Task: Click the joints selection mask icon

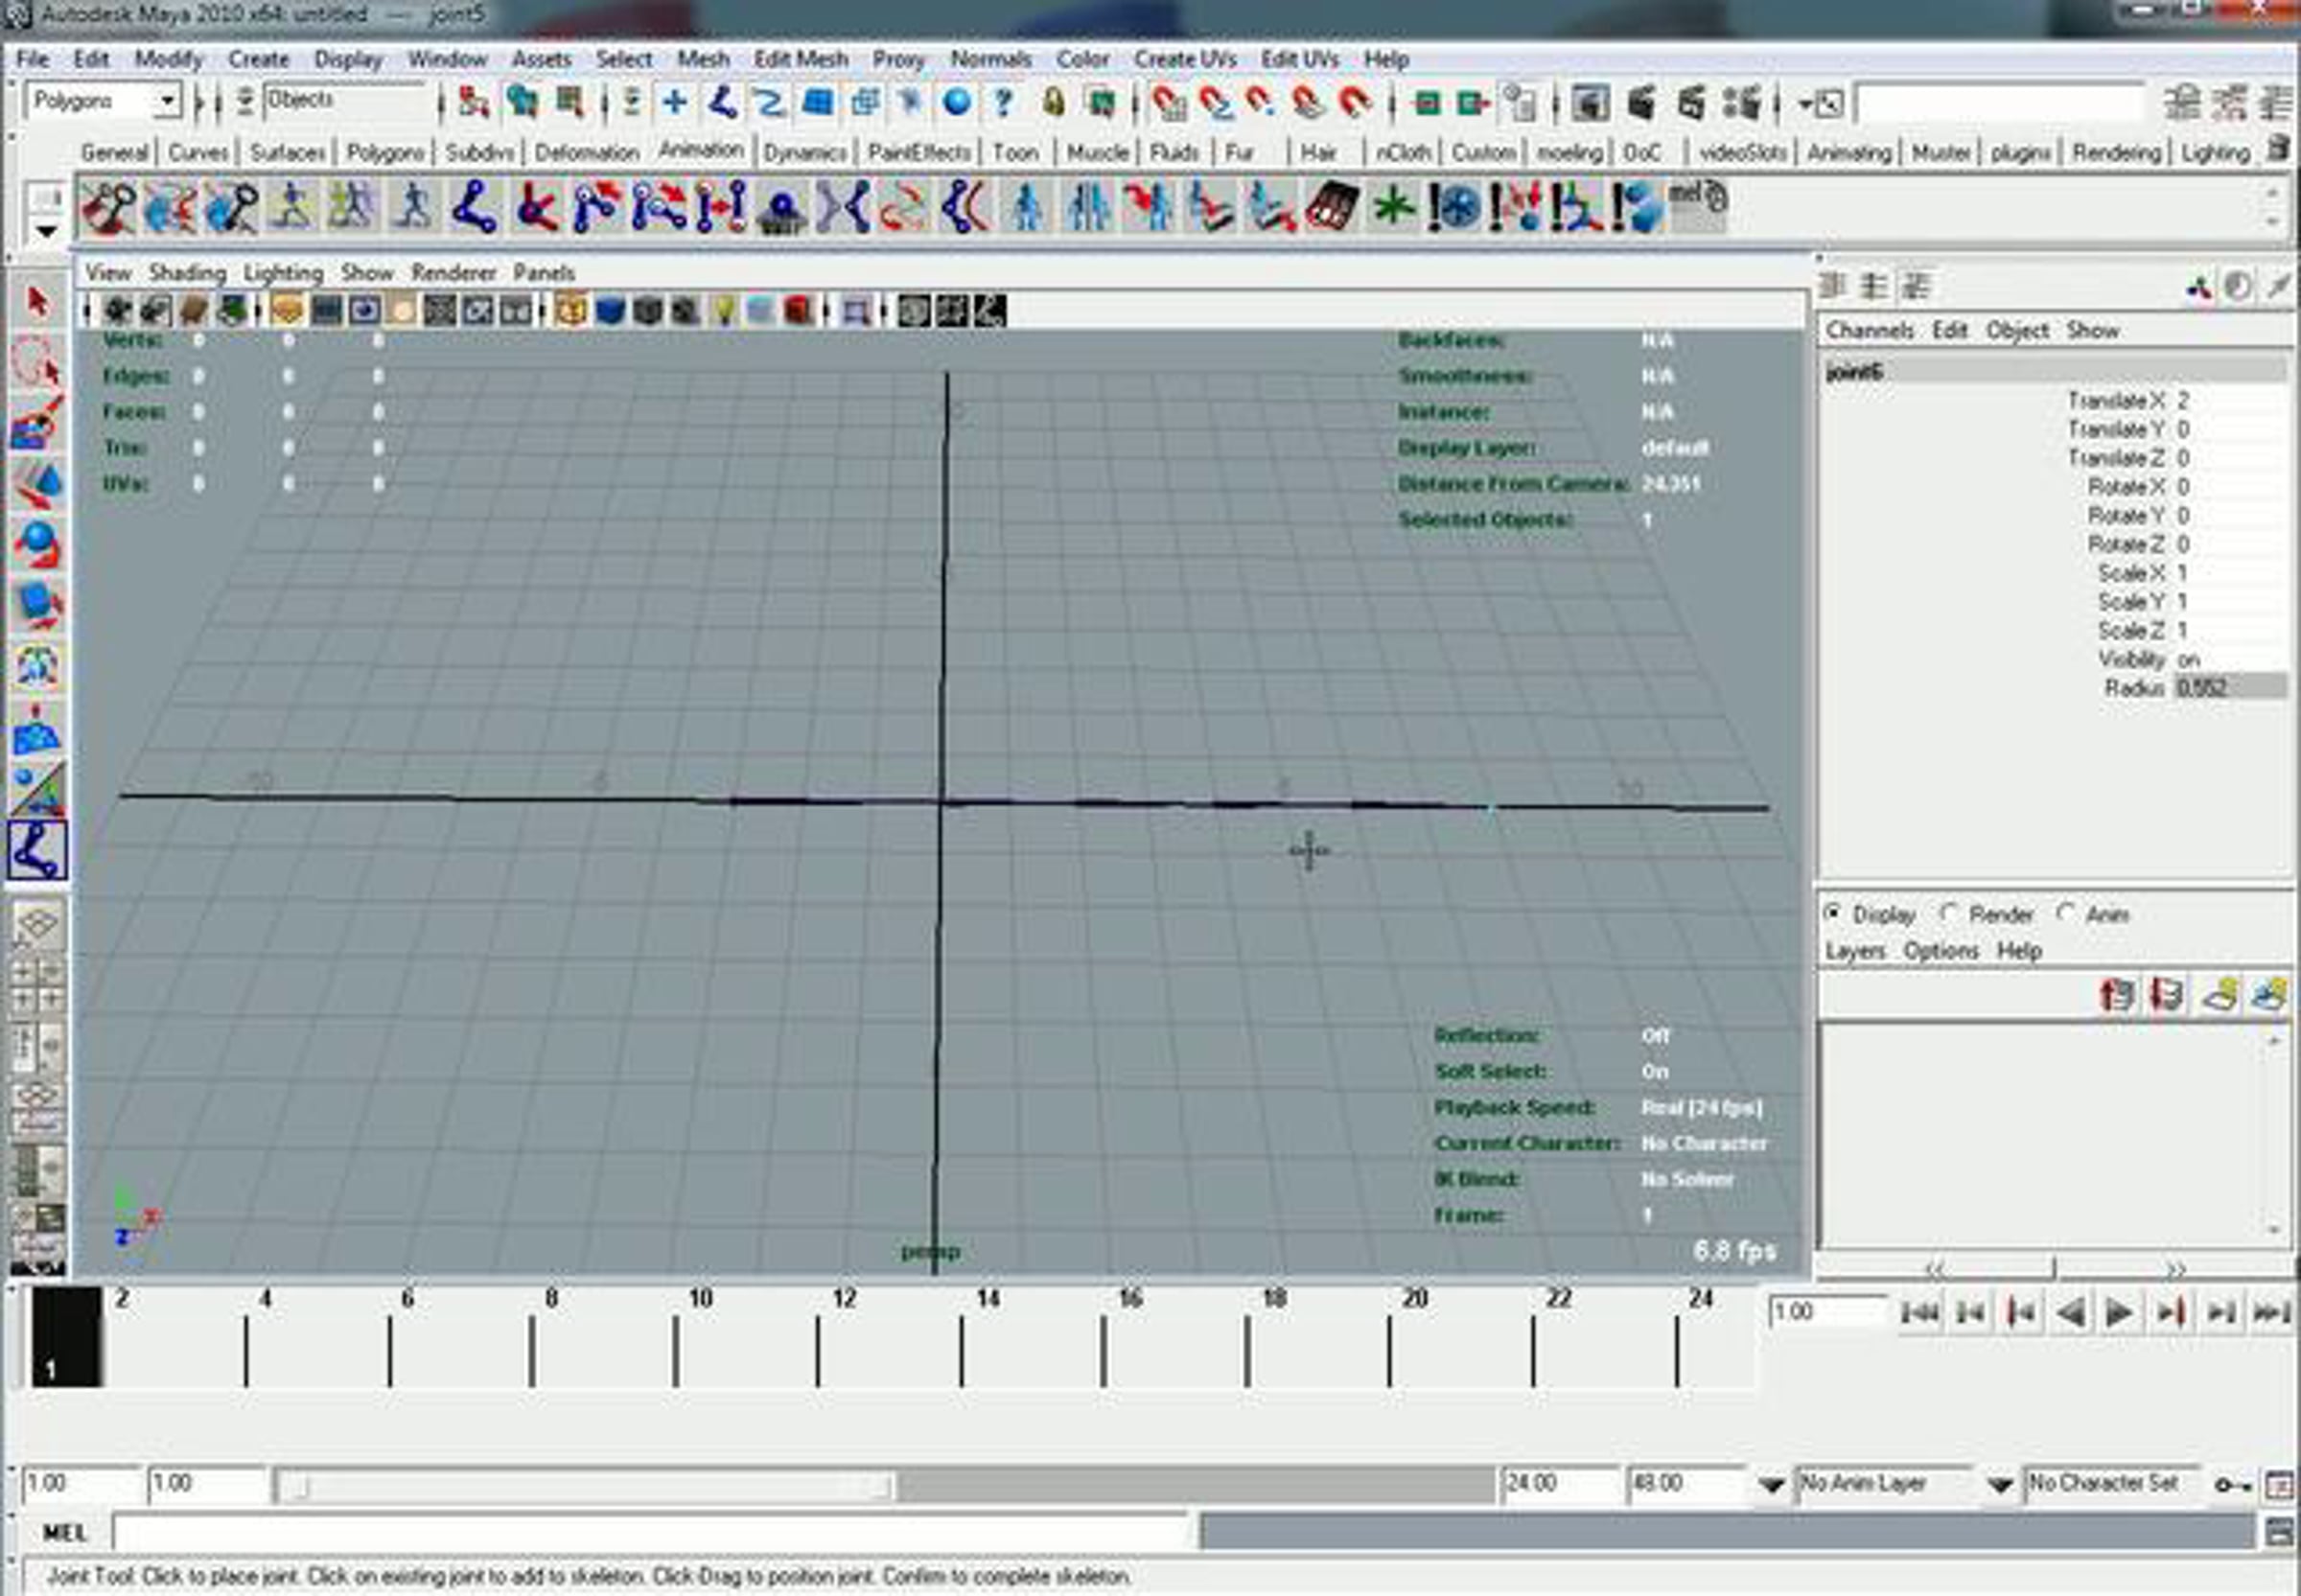Action: [x=722, y=103]
